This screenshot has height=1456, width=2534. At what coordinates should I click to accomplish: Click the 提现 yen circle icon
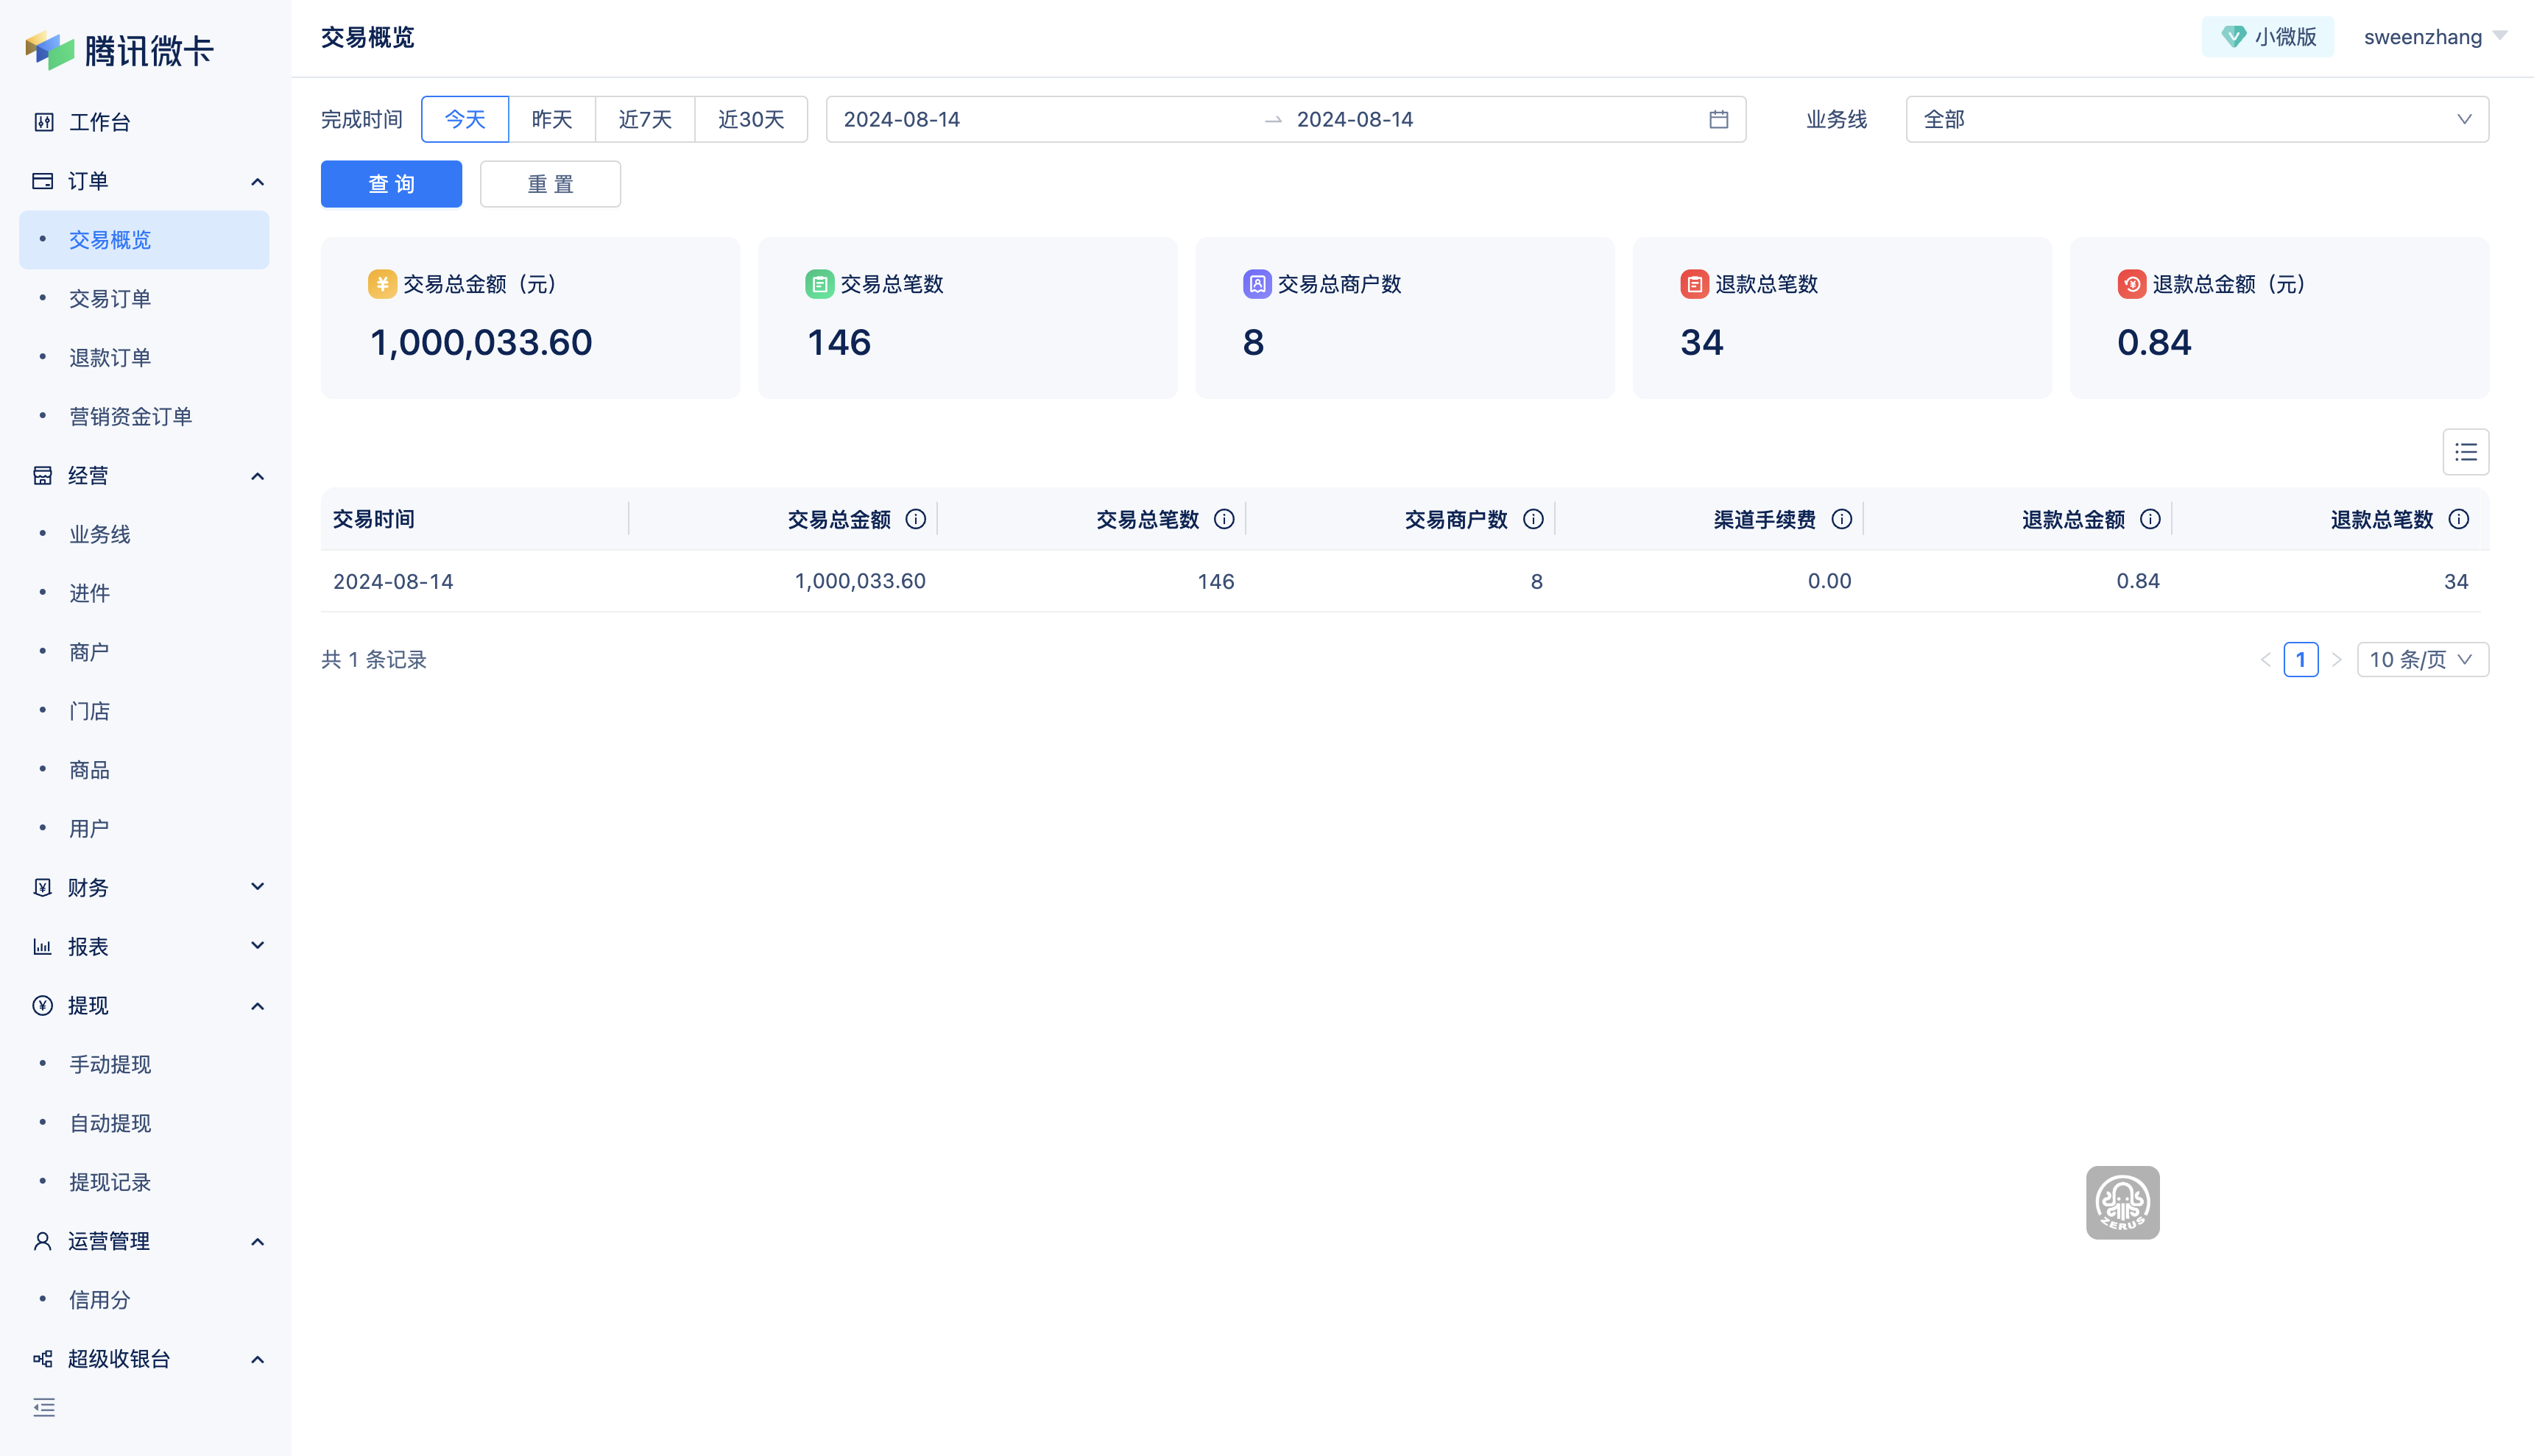pos(43,1005)
